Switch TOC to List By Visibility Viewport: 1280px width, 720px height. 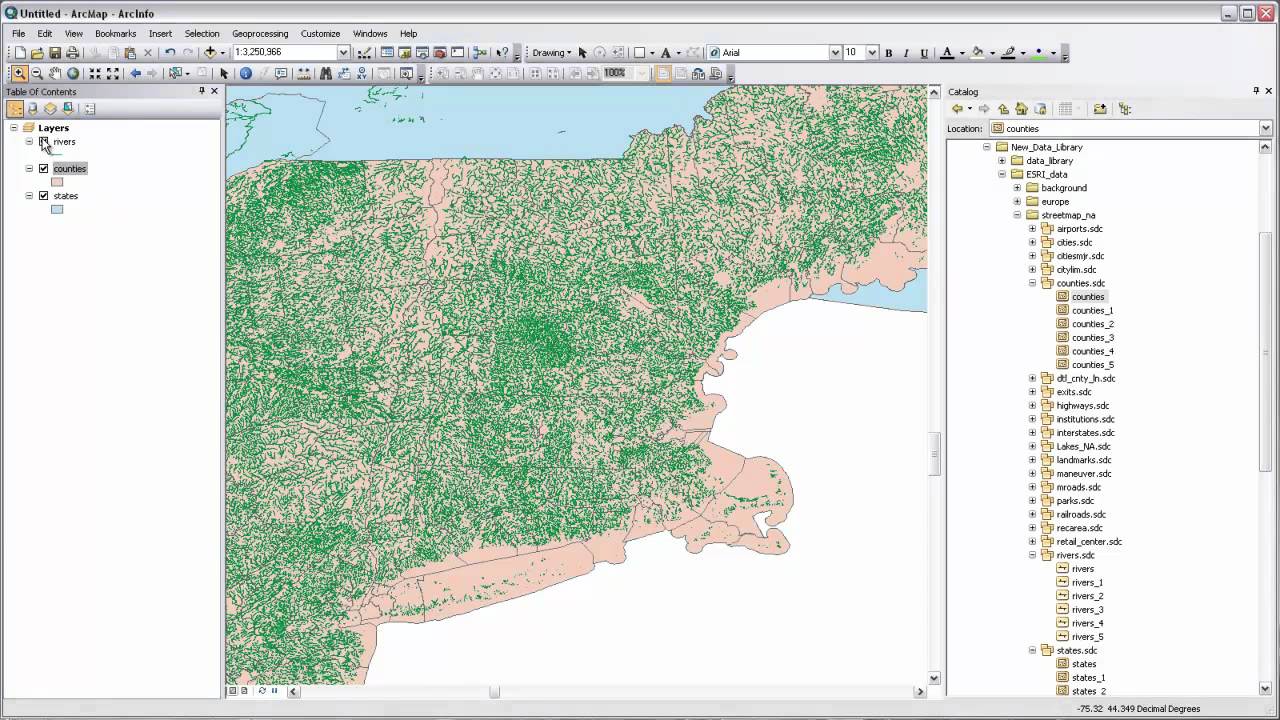[x=50, y=109]
